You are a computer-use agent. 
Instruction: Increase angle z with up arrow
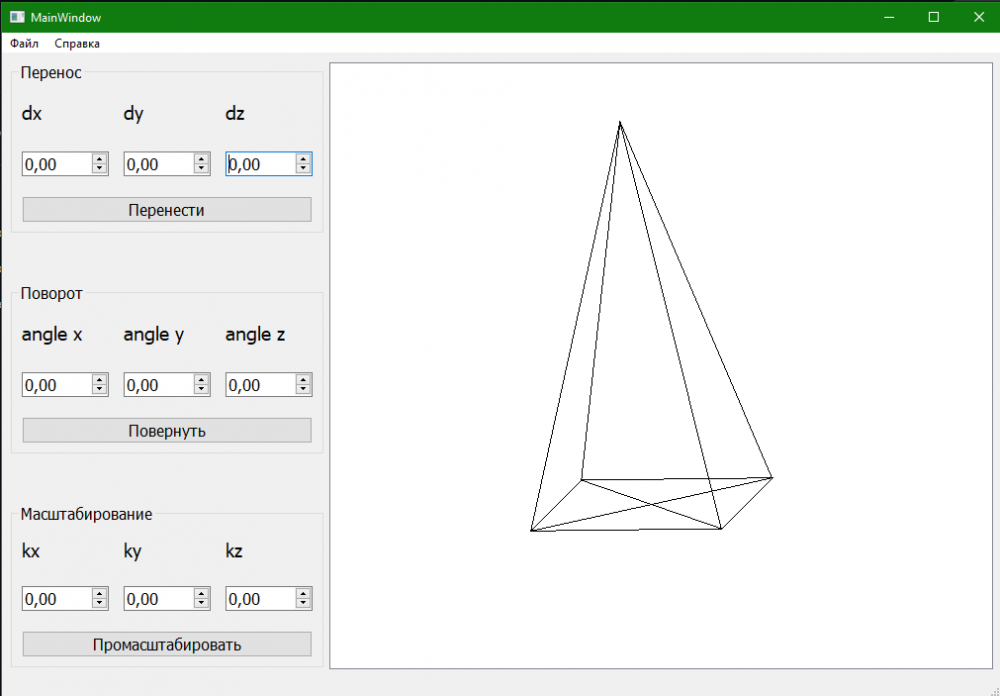[x=303, y=379]
